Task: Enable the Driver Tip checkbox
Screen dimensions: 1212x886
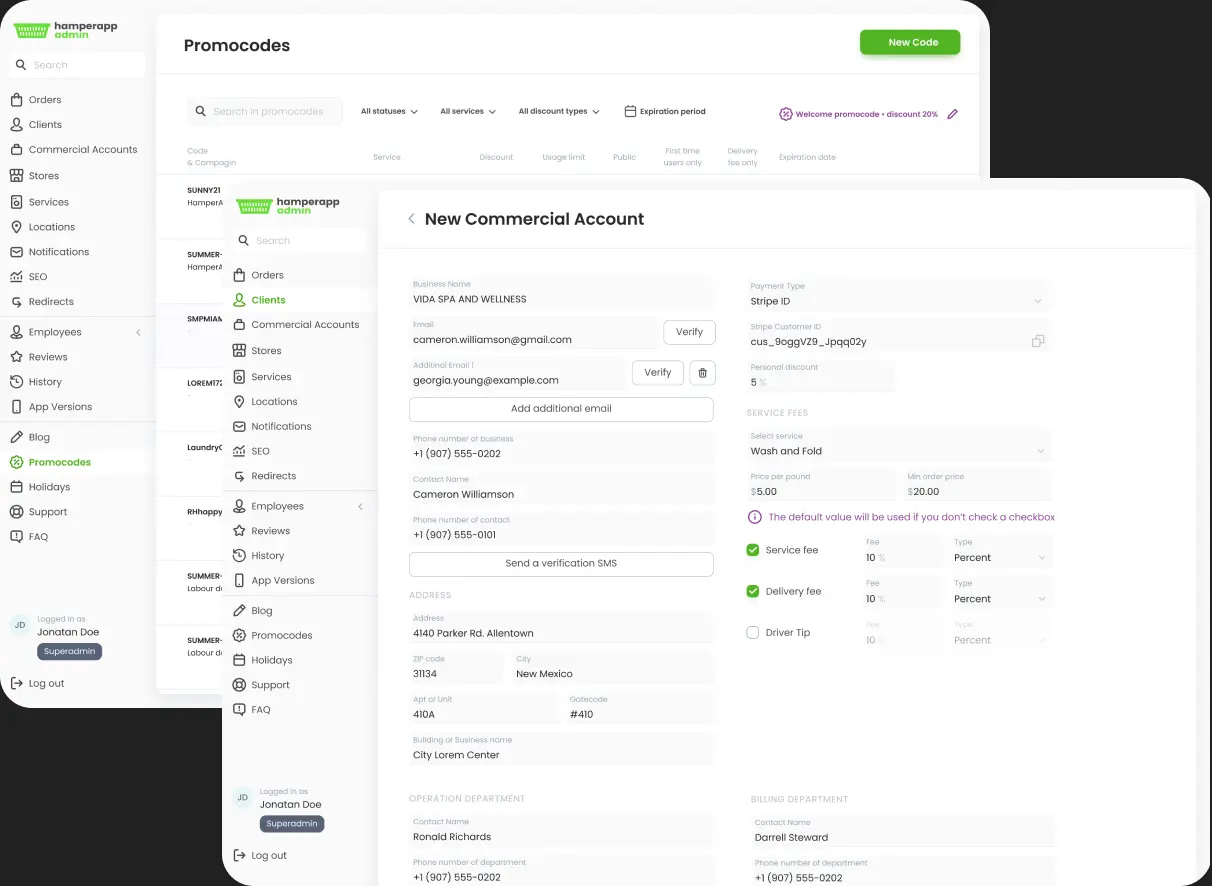Action: click(753, 632)
